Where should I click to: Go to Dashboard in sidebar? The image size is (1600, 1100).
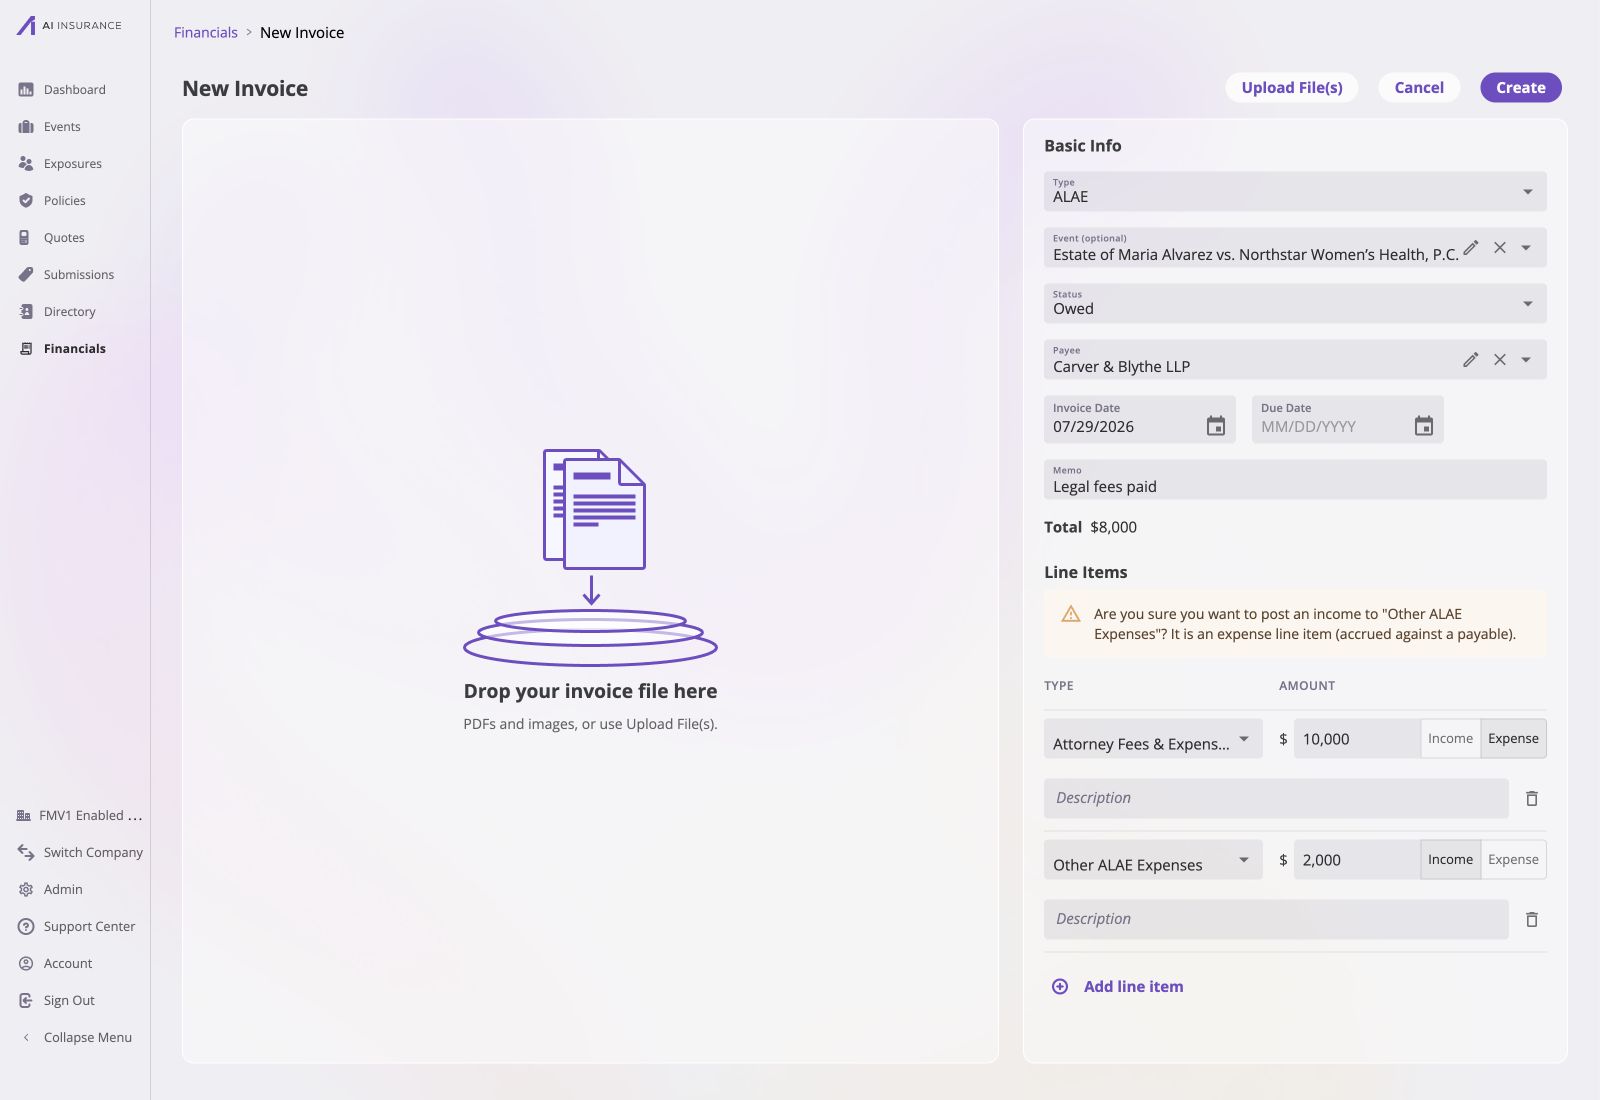click(x=75, y=90)
